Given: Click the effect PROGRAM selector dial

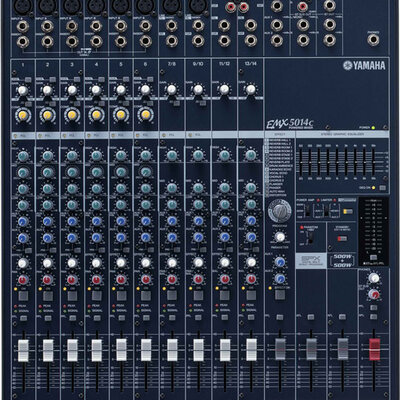Looking at the screenshot, I should (x=279, y=211).
